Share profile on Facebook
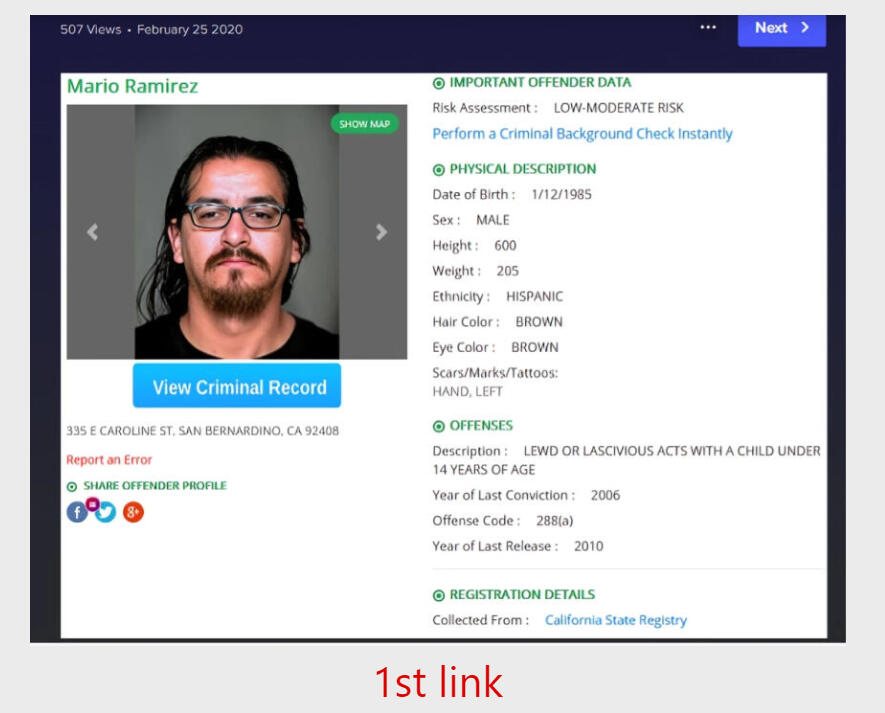This screenshot has width=885, height=713. tap(77, 512)
